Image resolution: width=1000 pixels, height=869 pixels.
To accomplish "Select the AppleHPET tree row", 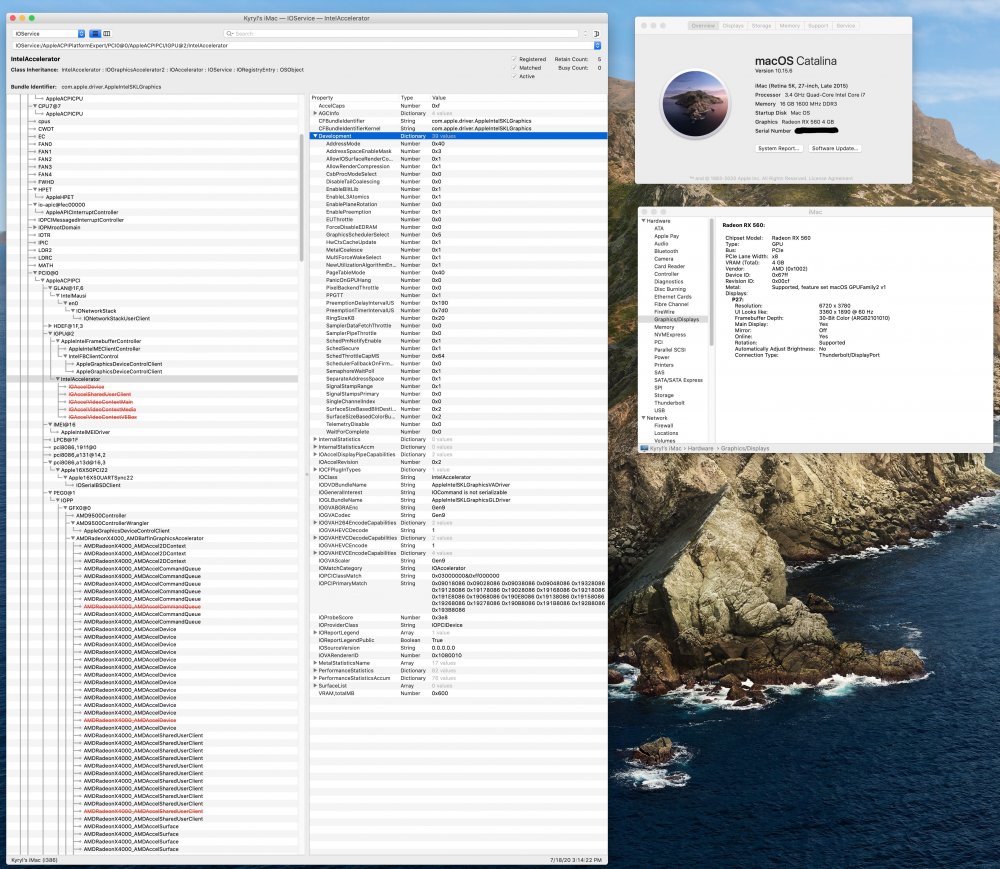I will coord(59,197).
